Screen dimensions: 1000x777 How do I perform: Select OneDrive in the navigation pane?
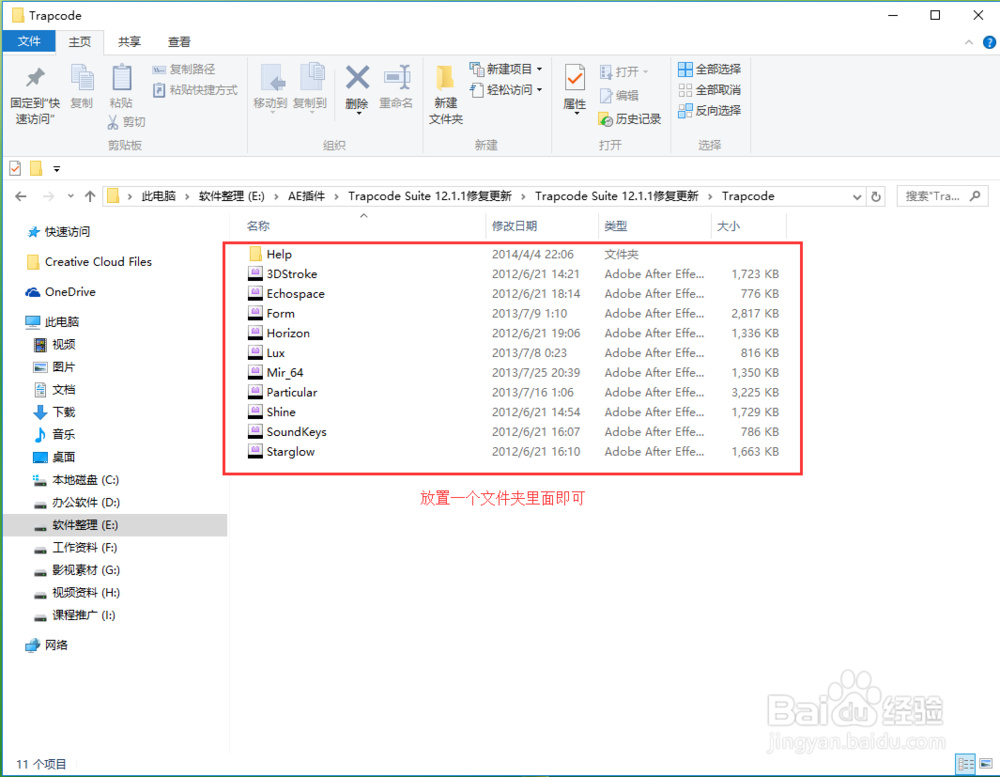click(x=61, y=292)
